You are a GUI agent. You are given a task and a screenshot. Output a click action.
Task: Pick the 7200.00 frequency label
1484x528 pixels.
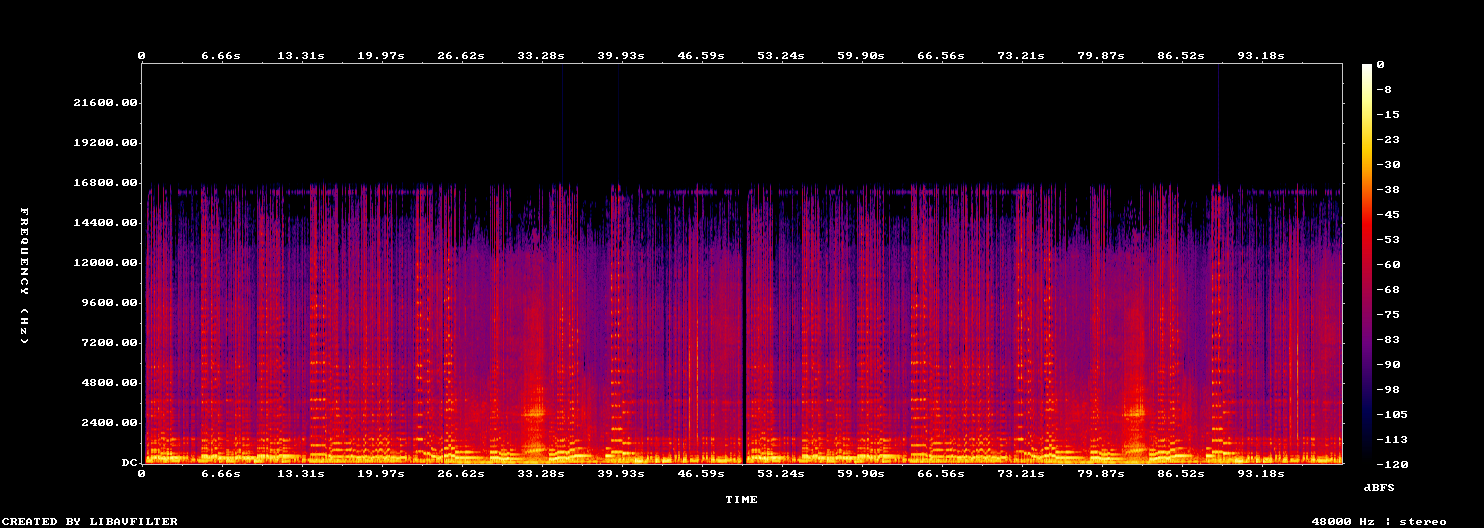click(110, 343)
